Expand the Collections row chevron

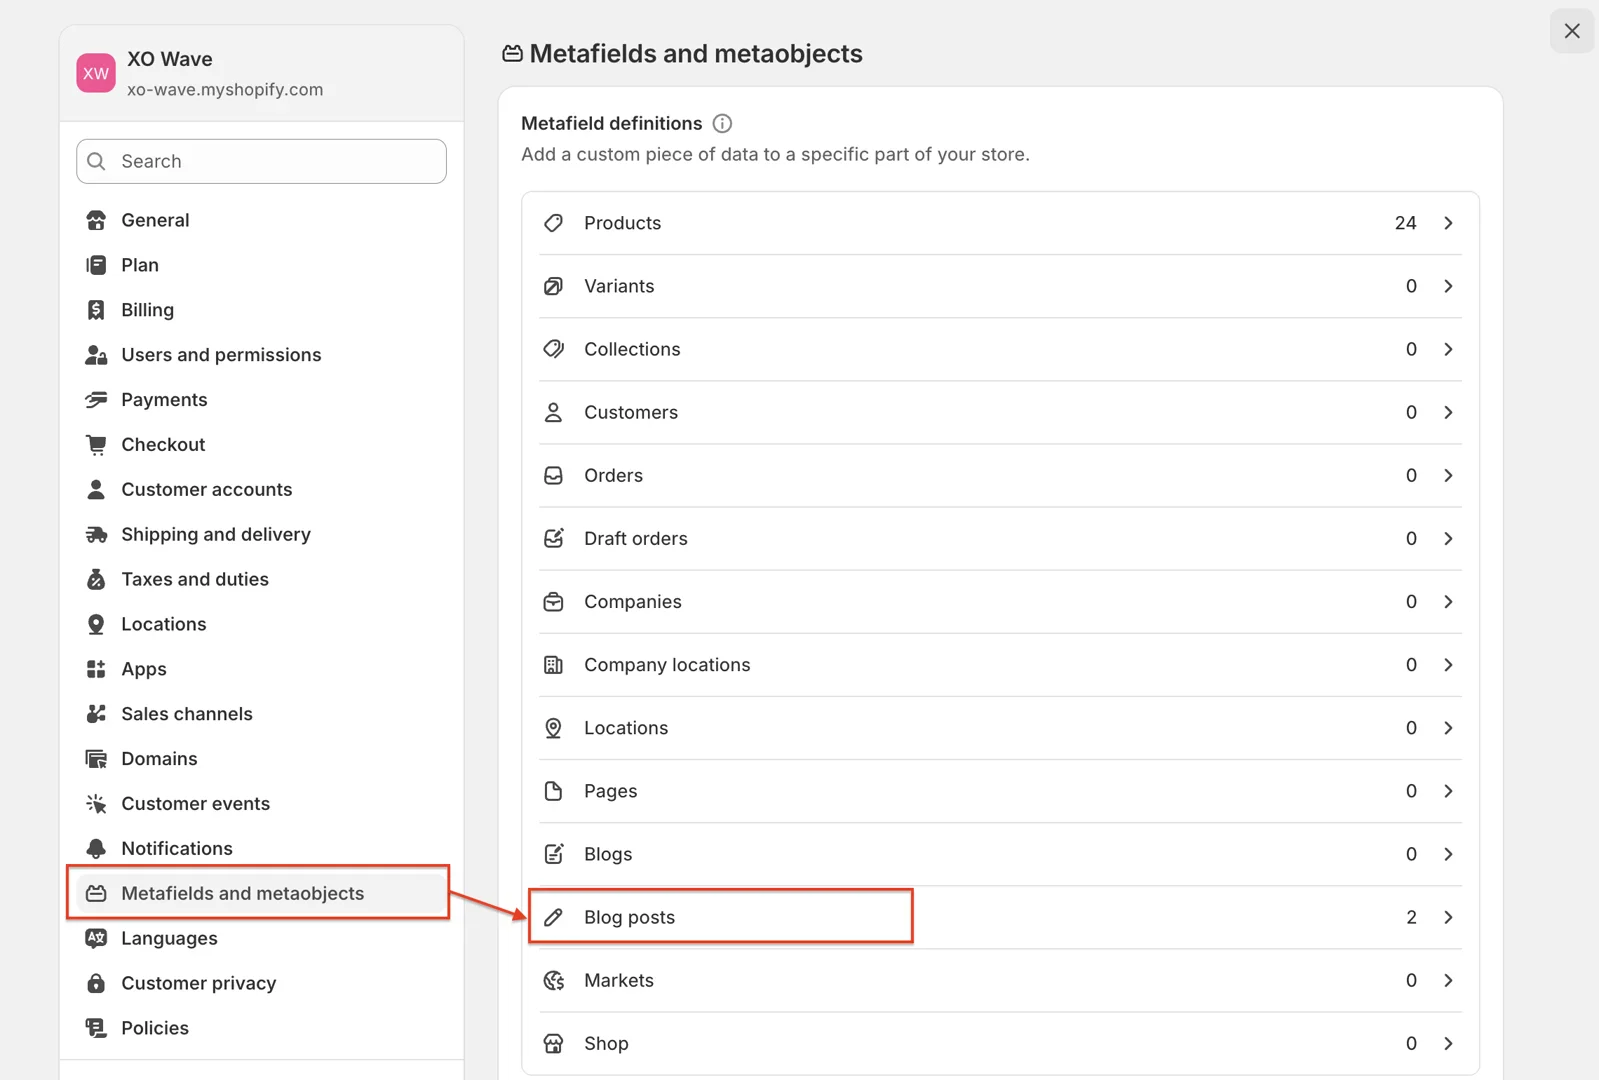tap(1448, 349)
